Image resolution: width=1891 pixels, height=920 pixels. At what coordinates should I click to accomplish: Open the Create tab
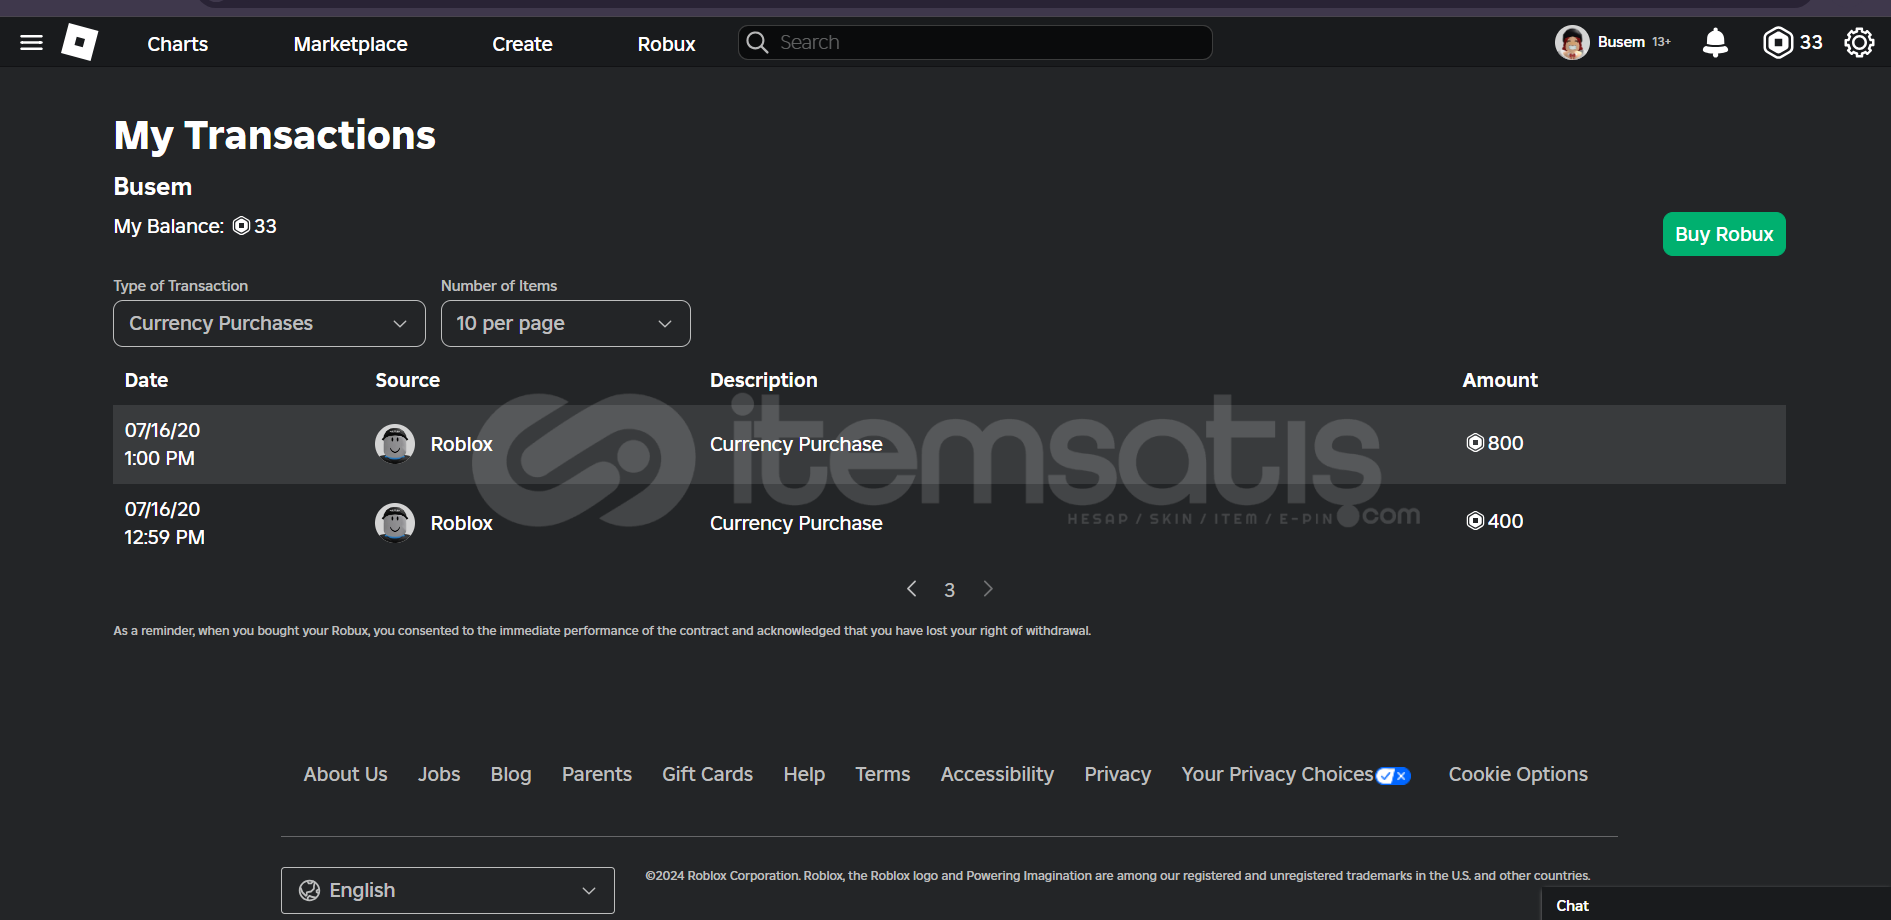pyautogui.click(x=522, y=44)
